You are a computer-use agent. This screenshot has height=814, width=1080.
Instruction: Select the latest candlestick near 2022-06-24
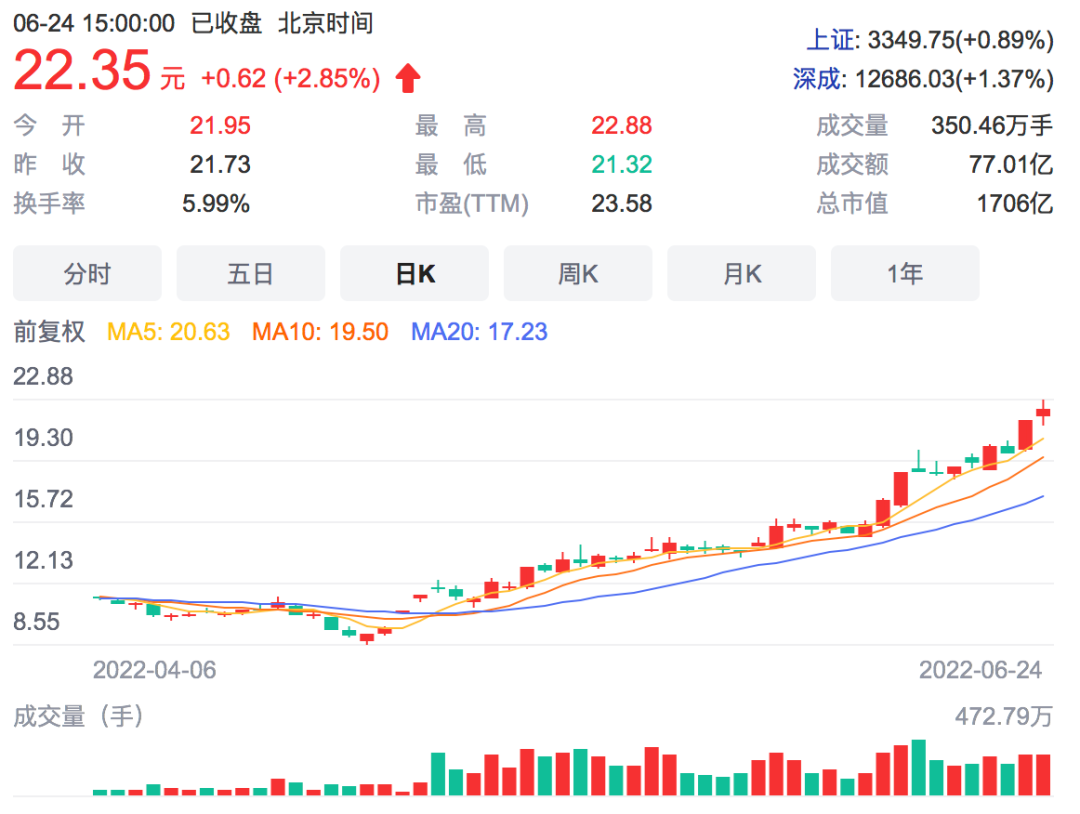[x=1043, y=410]
